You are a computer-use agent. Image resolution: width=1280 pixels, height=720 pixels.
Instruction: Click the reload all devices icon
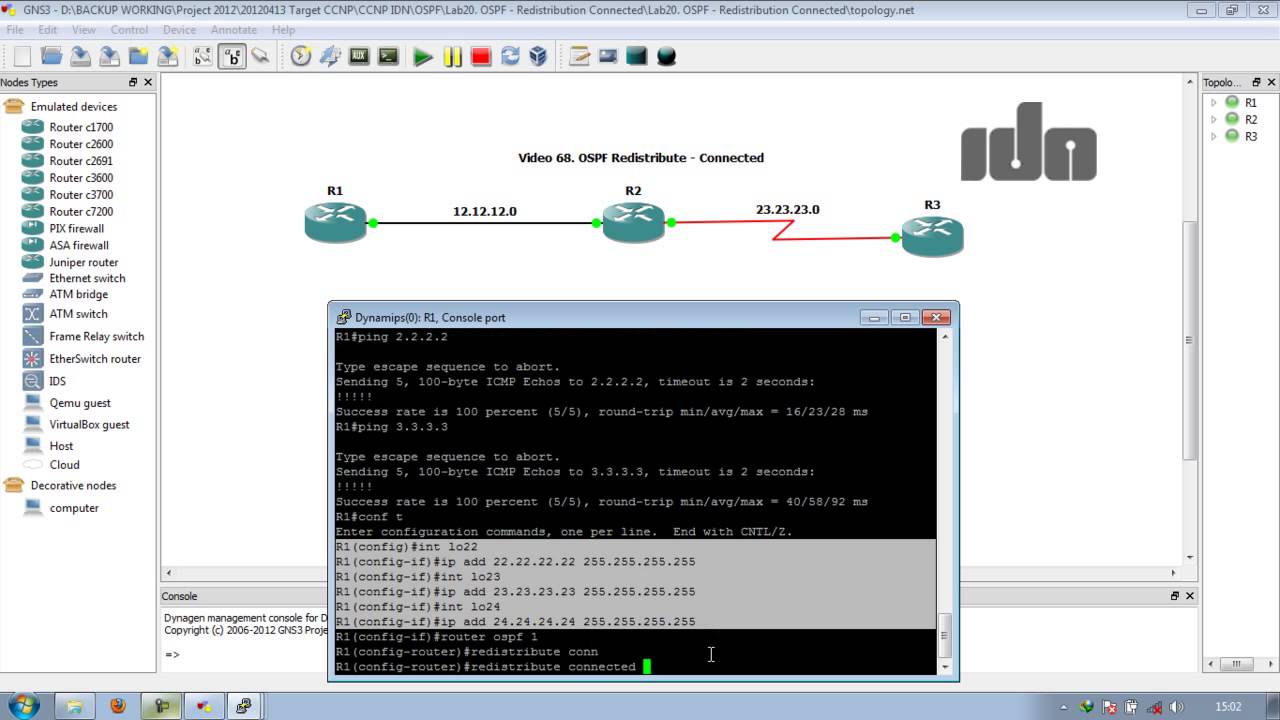coord(510,56)
